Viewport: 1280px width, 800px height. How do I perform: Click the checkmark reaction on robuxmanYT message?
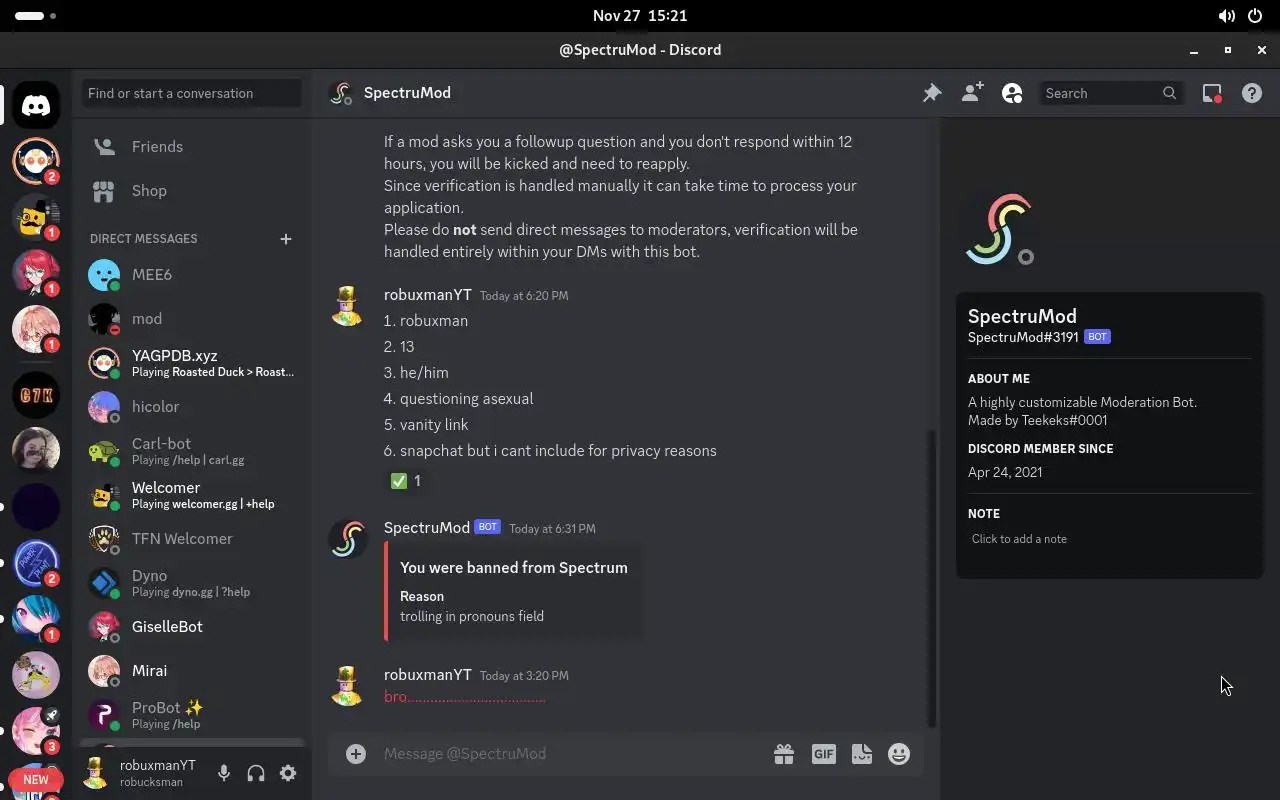(x=406, y=481)
